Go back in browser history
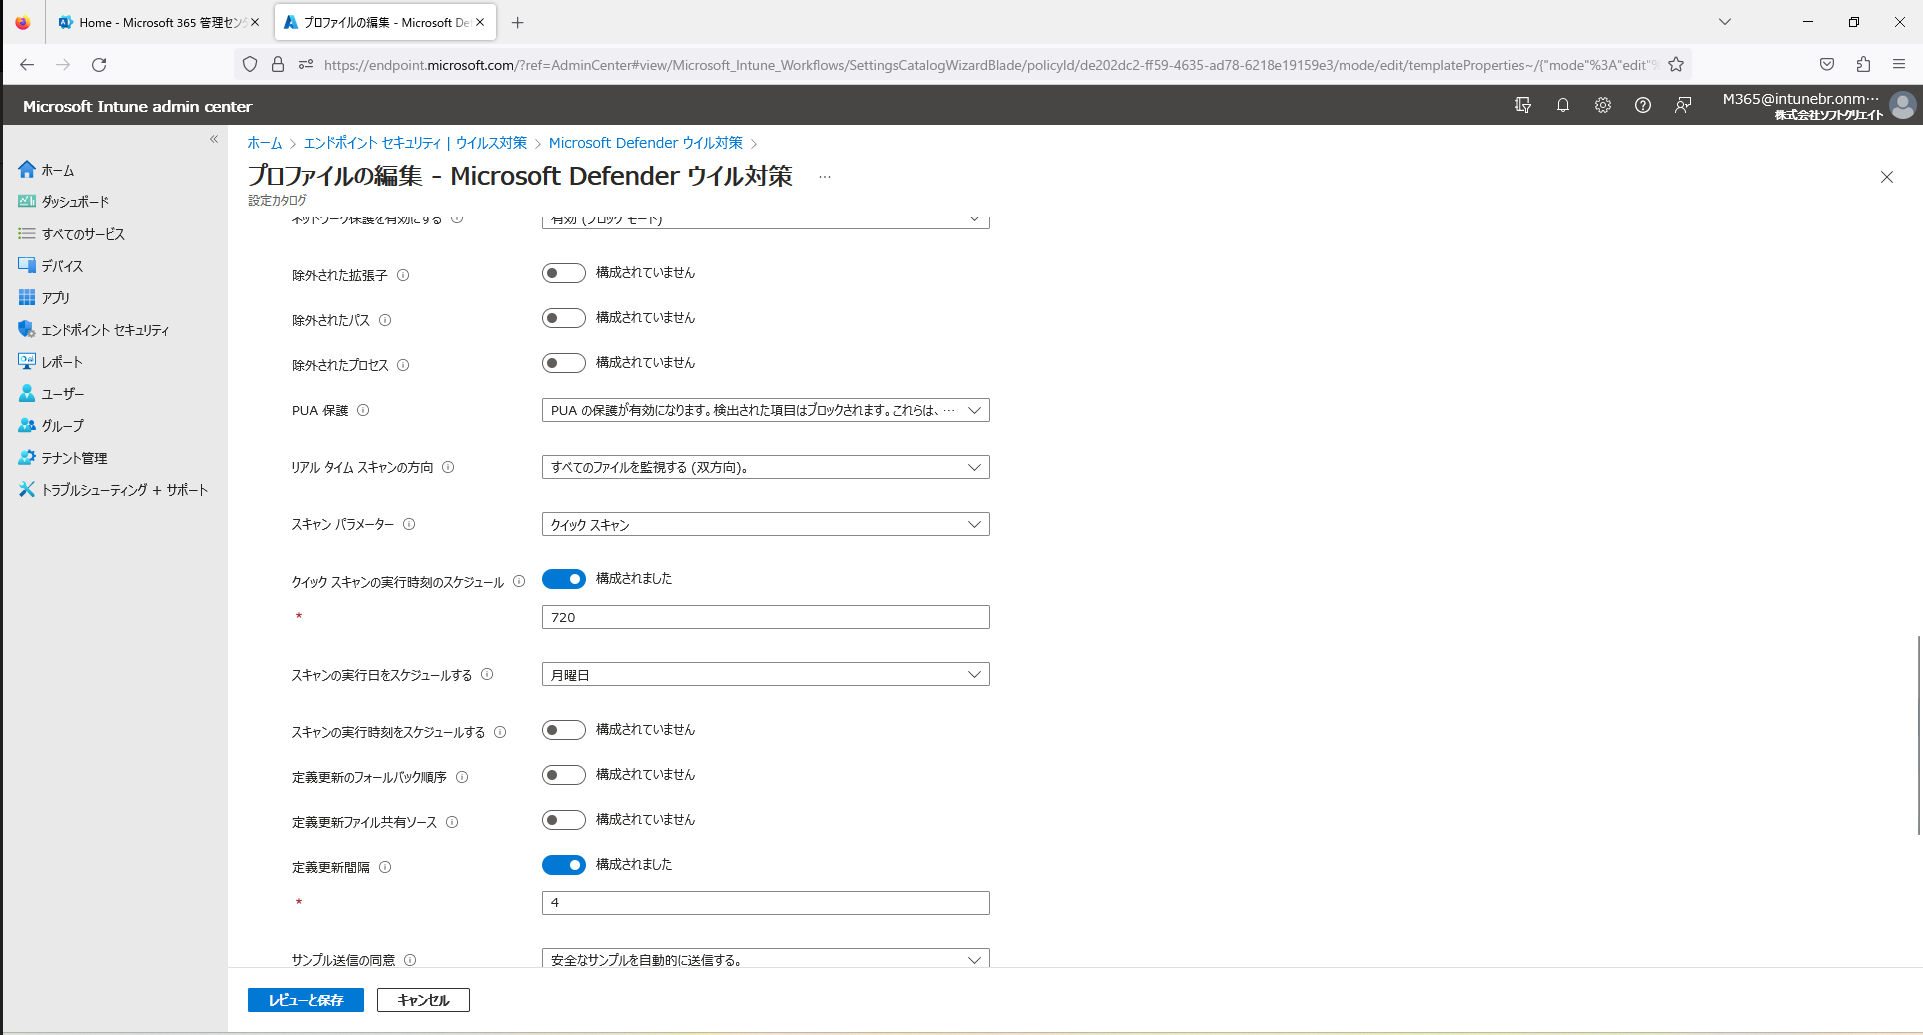 [x=27, y=65]
